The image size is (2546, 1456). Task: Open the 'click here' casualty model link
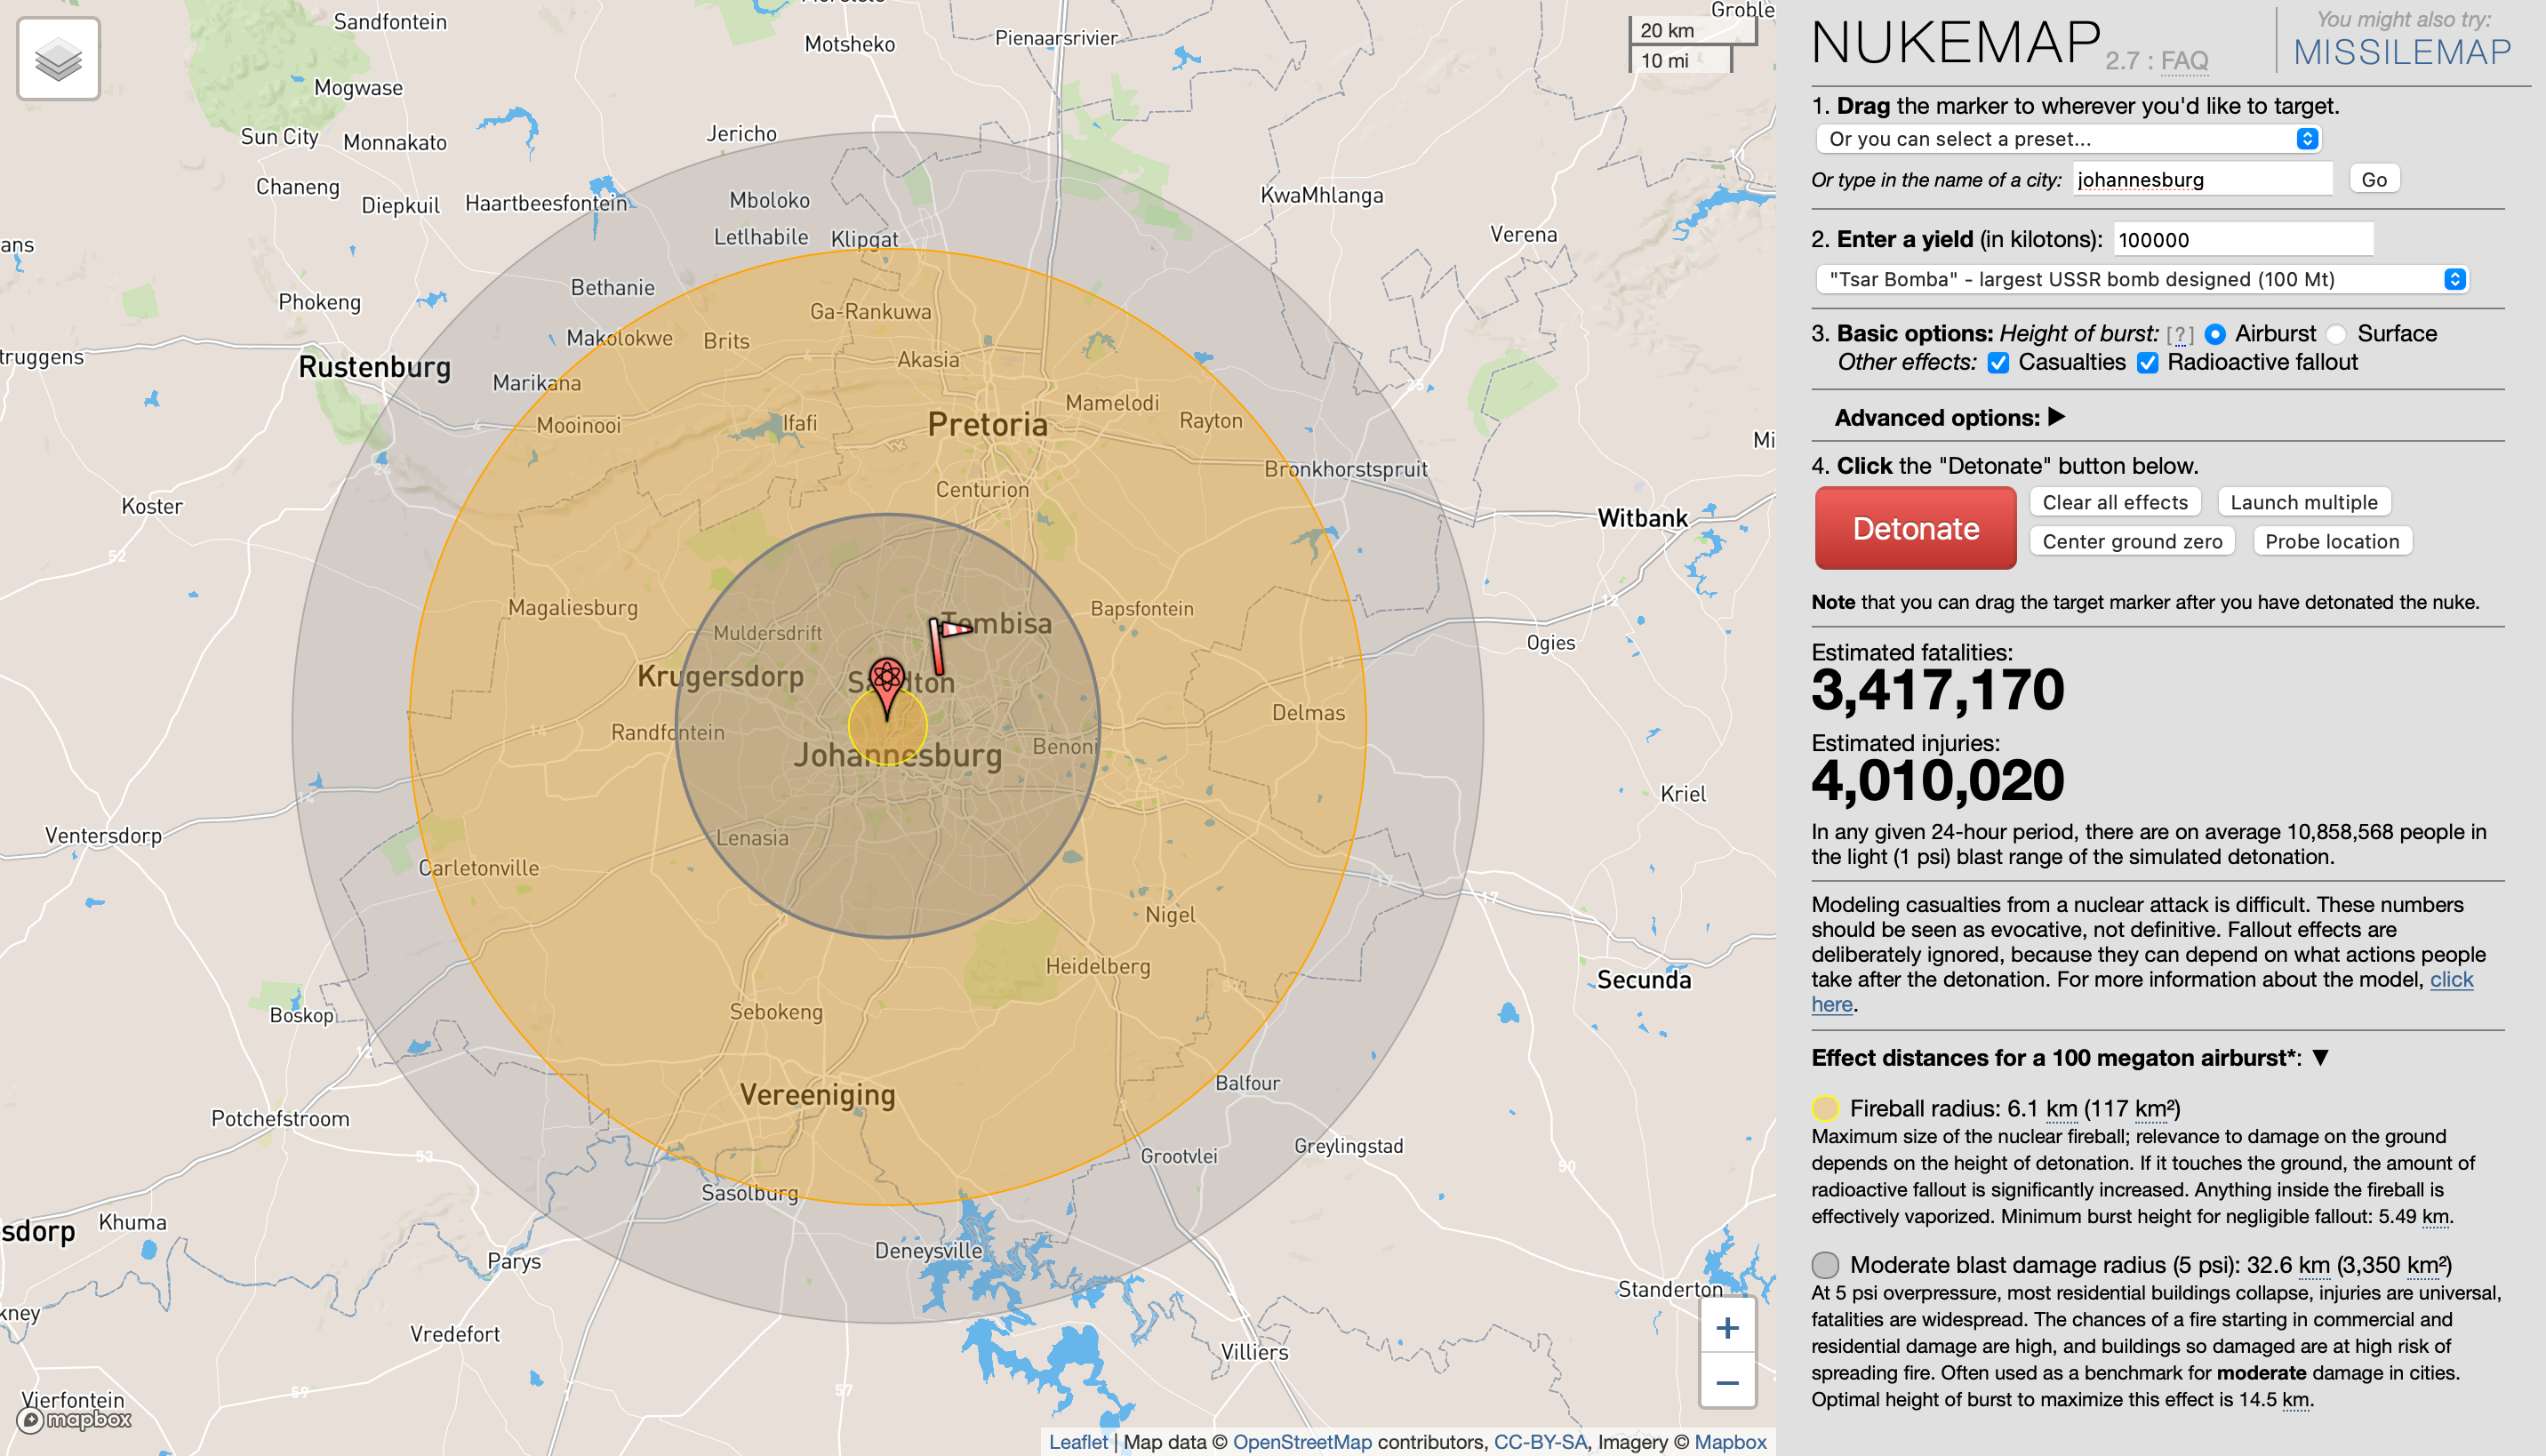click(2450, 980)
